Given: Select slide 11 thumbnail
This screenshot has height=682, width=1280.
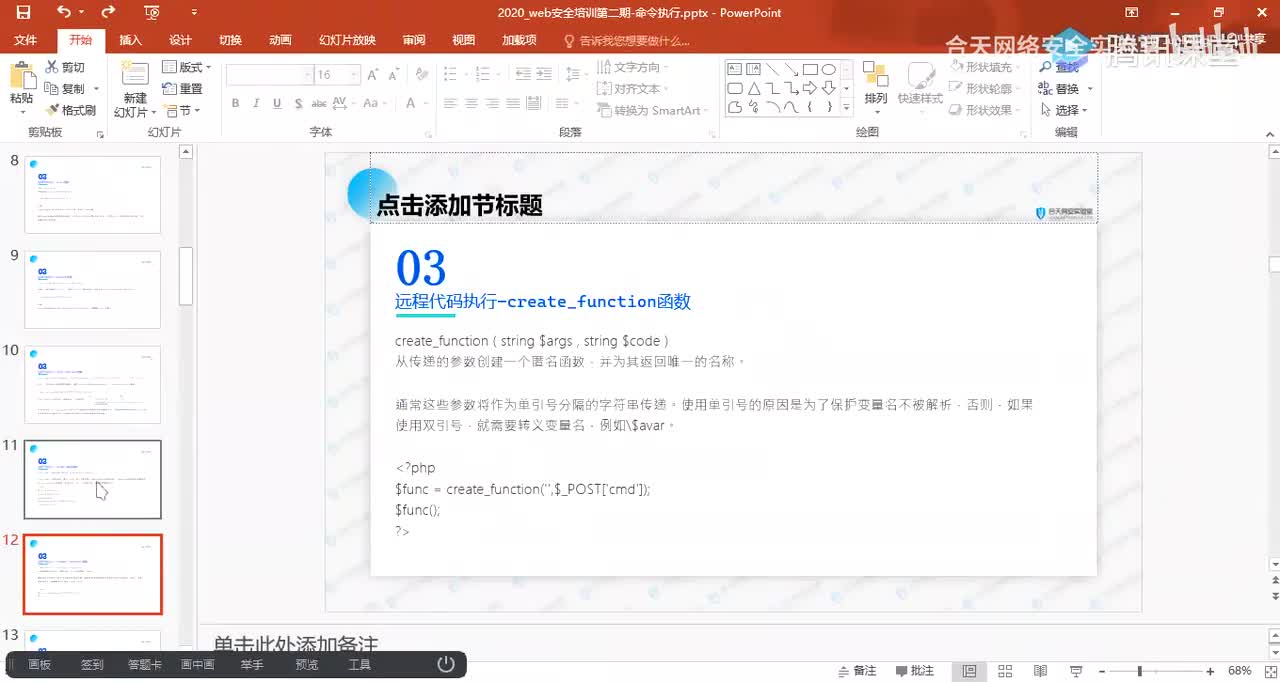Looking at the screenshot, I should pos(92,479).
